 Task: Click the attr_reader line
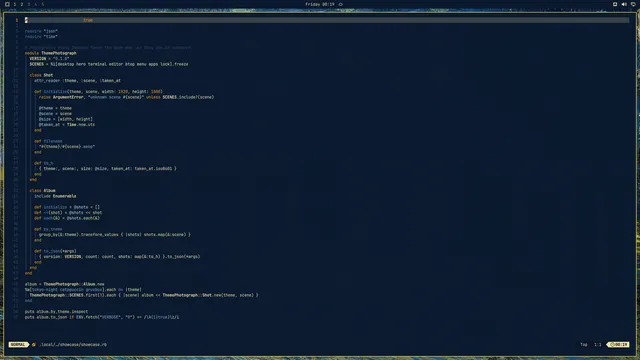coord(77,80)
